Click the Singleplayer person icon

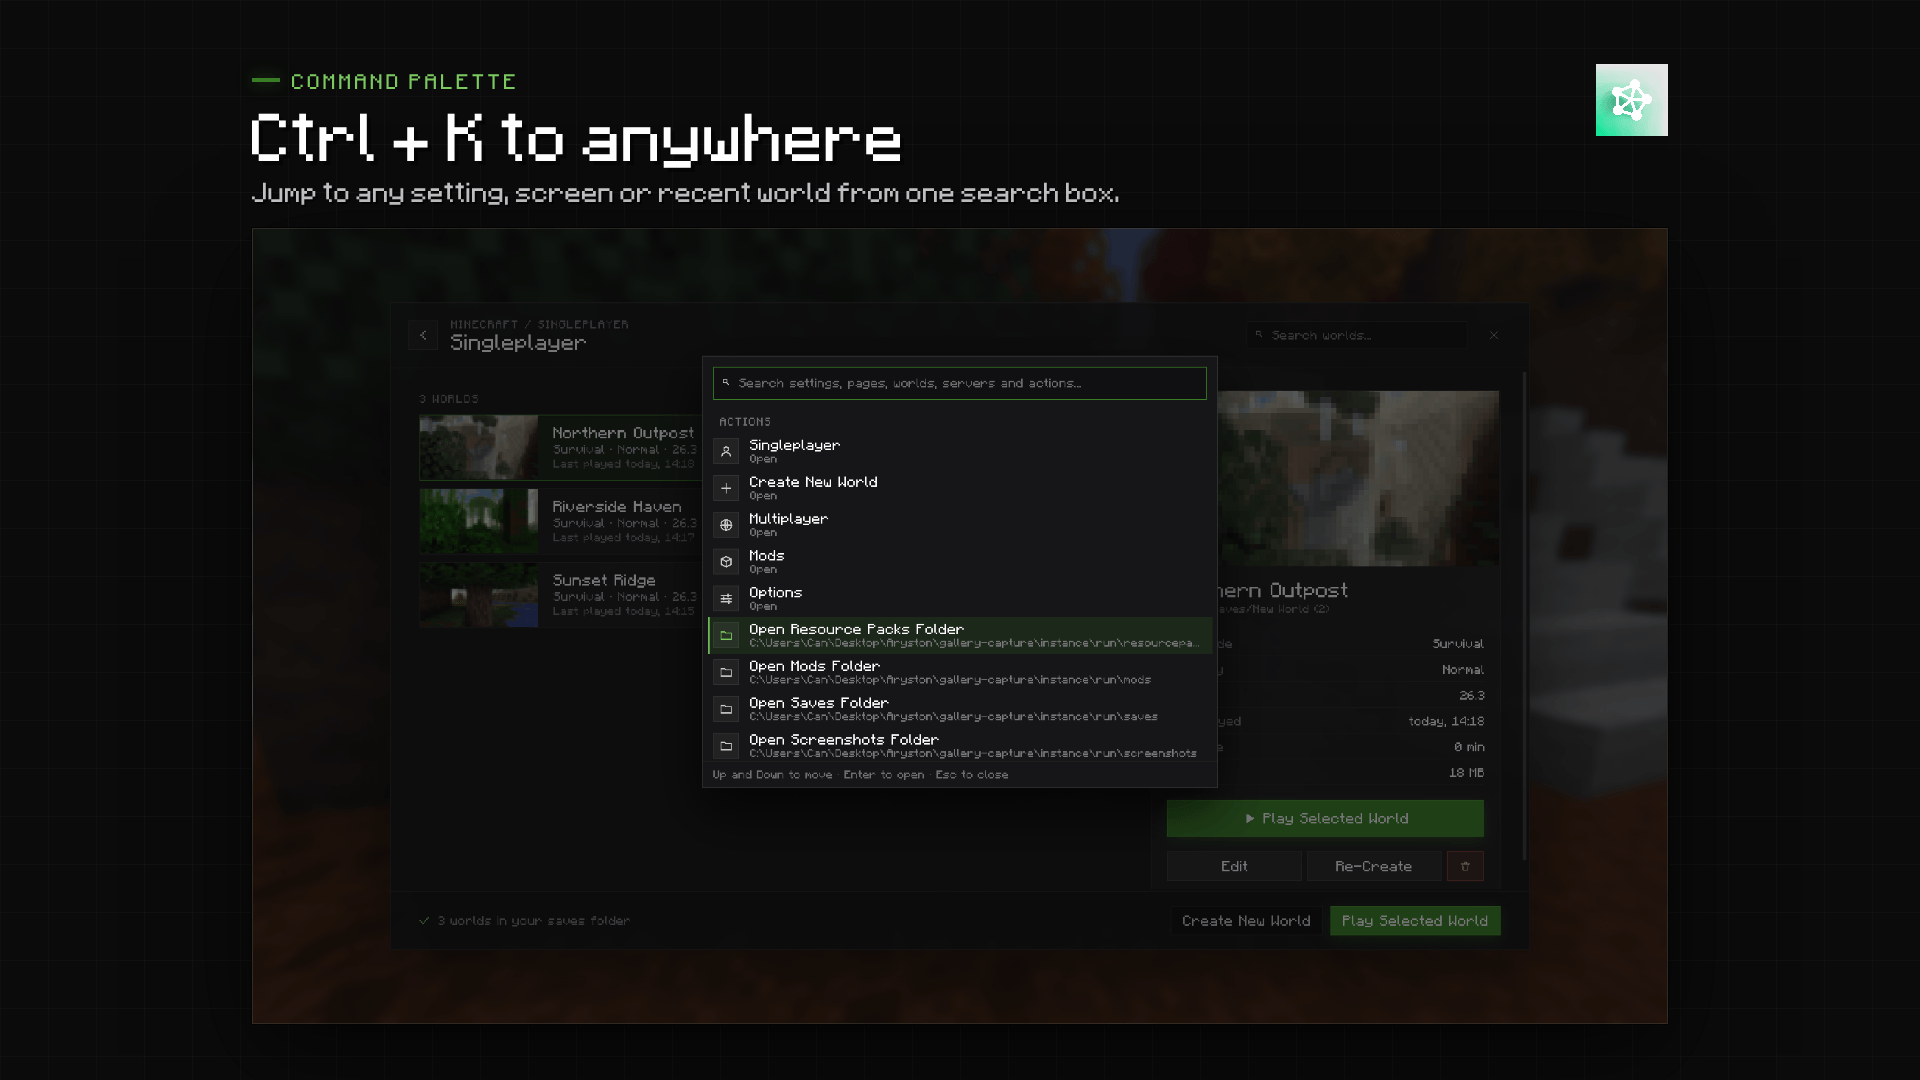[726, 452]
